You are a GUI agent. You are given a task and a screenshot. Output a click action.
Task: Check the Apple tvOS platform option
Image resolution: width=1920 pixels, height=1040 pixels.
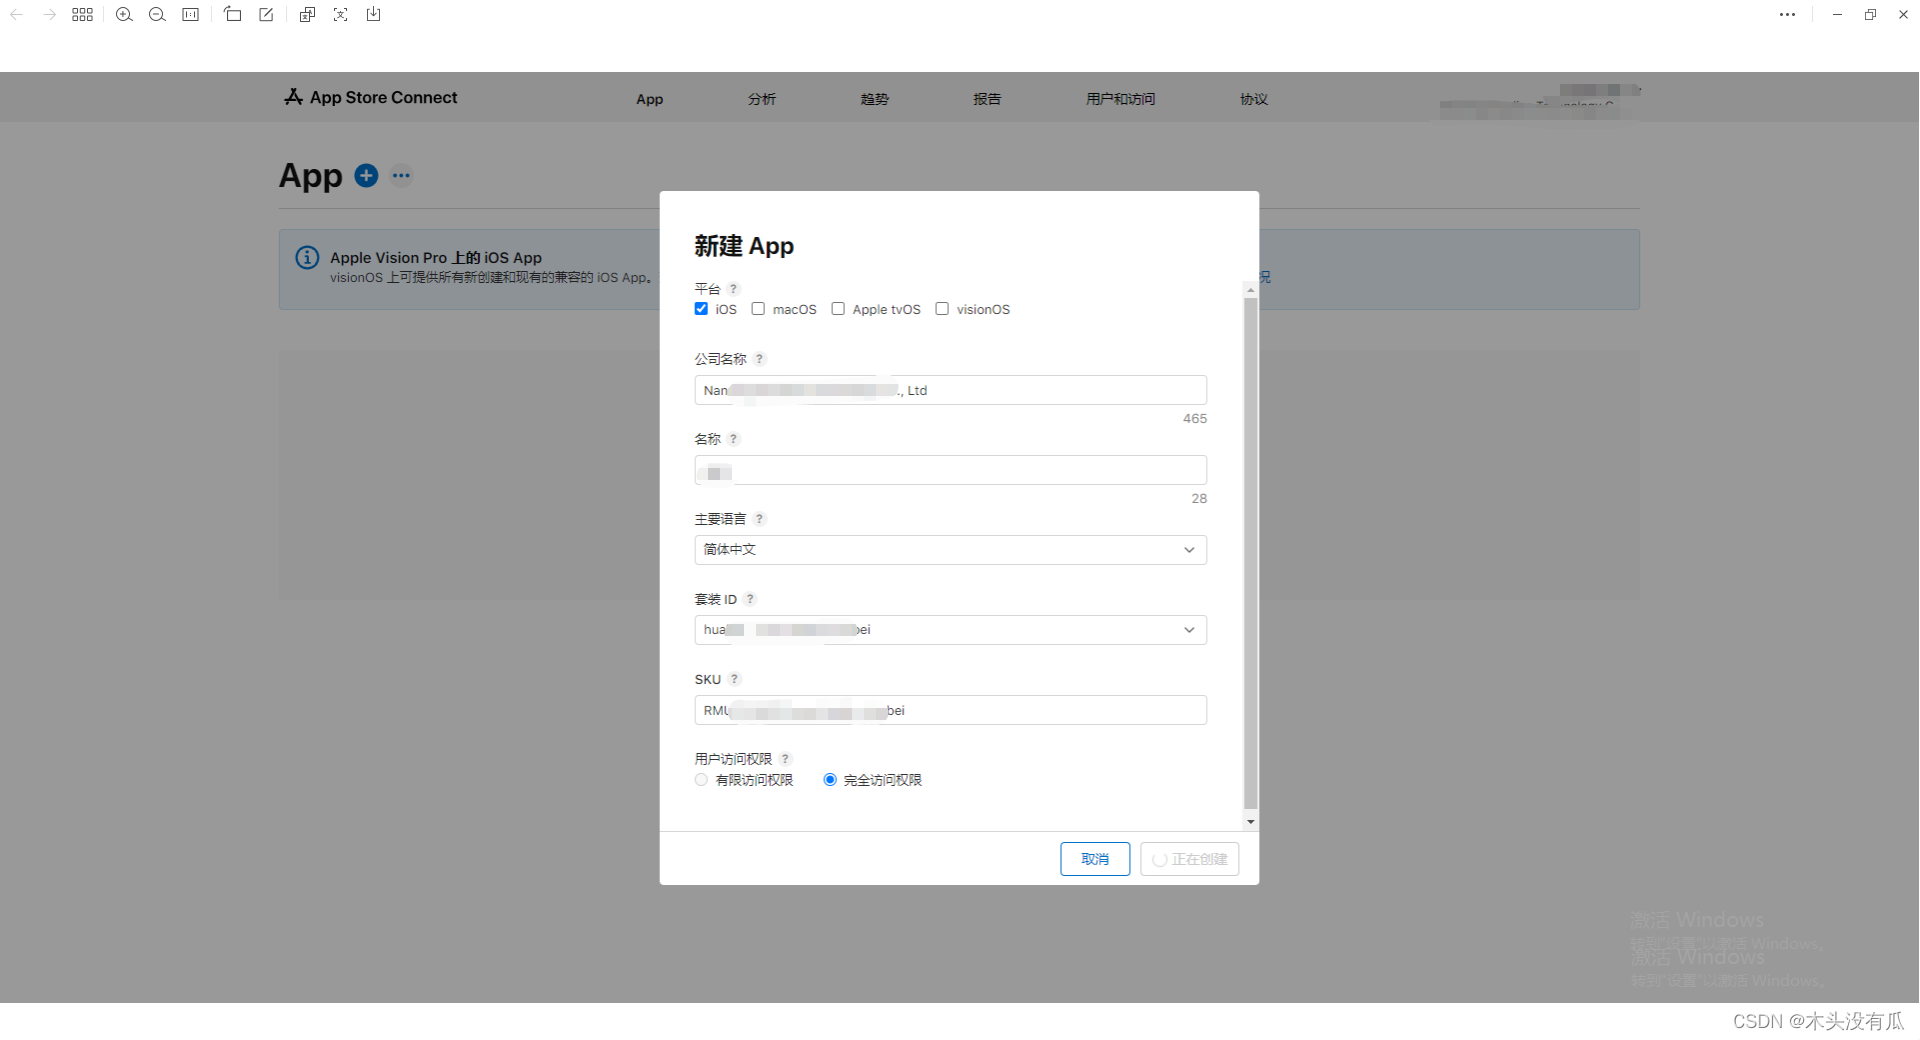pos(838,308)
